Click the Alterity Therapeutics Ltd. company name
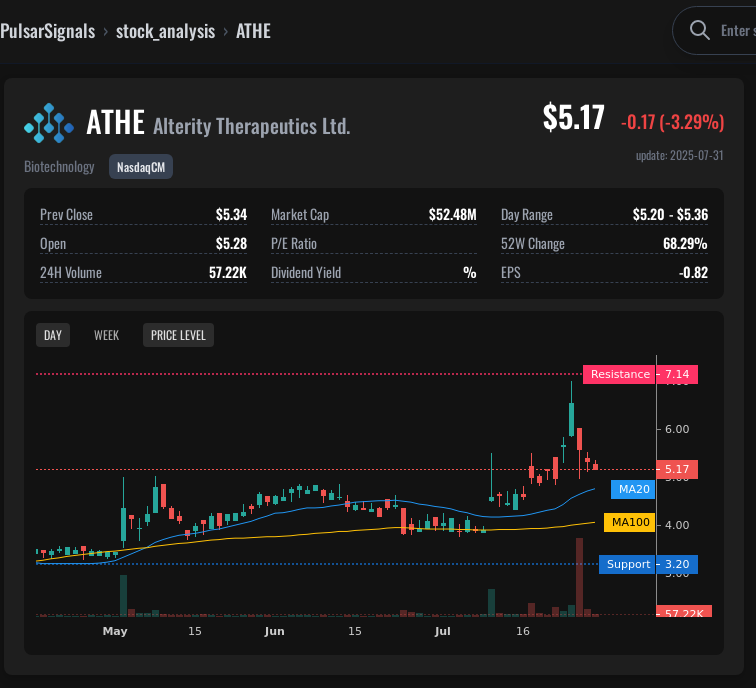The width and height of the screenshot is (756, 688). (x=252, y=126)
